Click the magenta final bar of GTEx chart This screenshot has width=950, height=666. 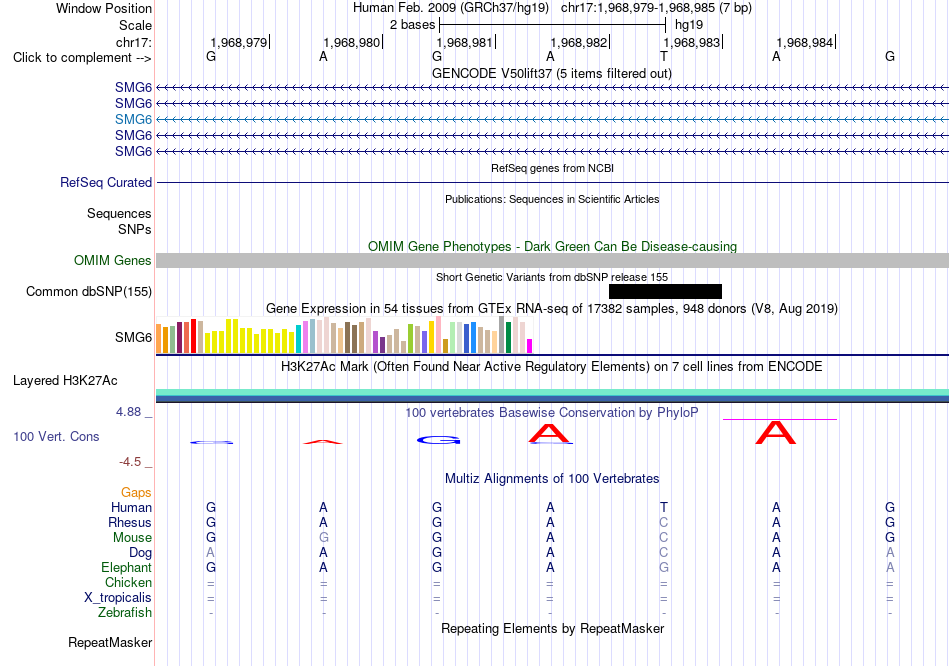tap(530, 346)
